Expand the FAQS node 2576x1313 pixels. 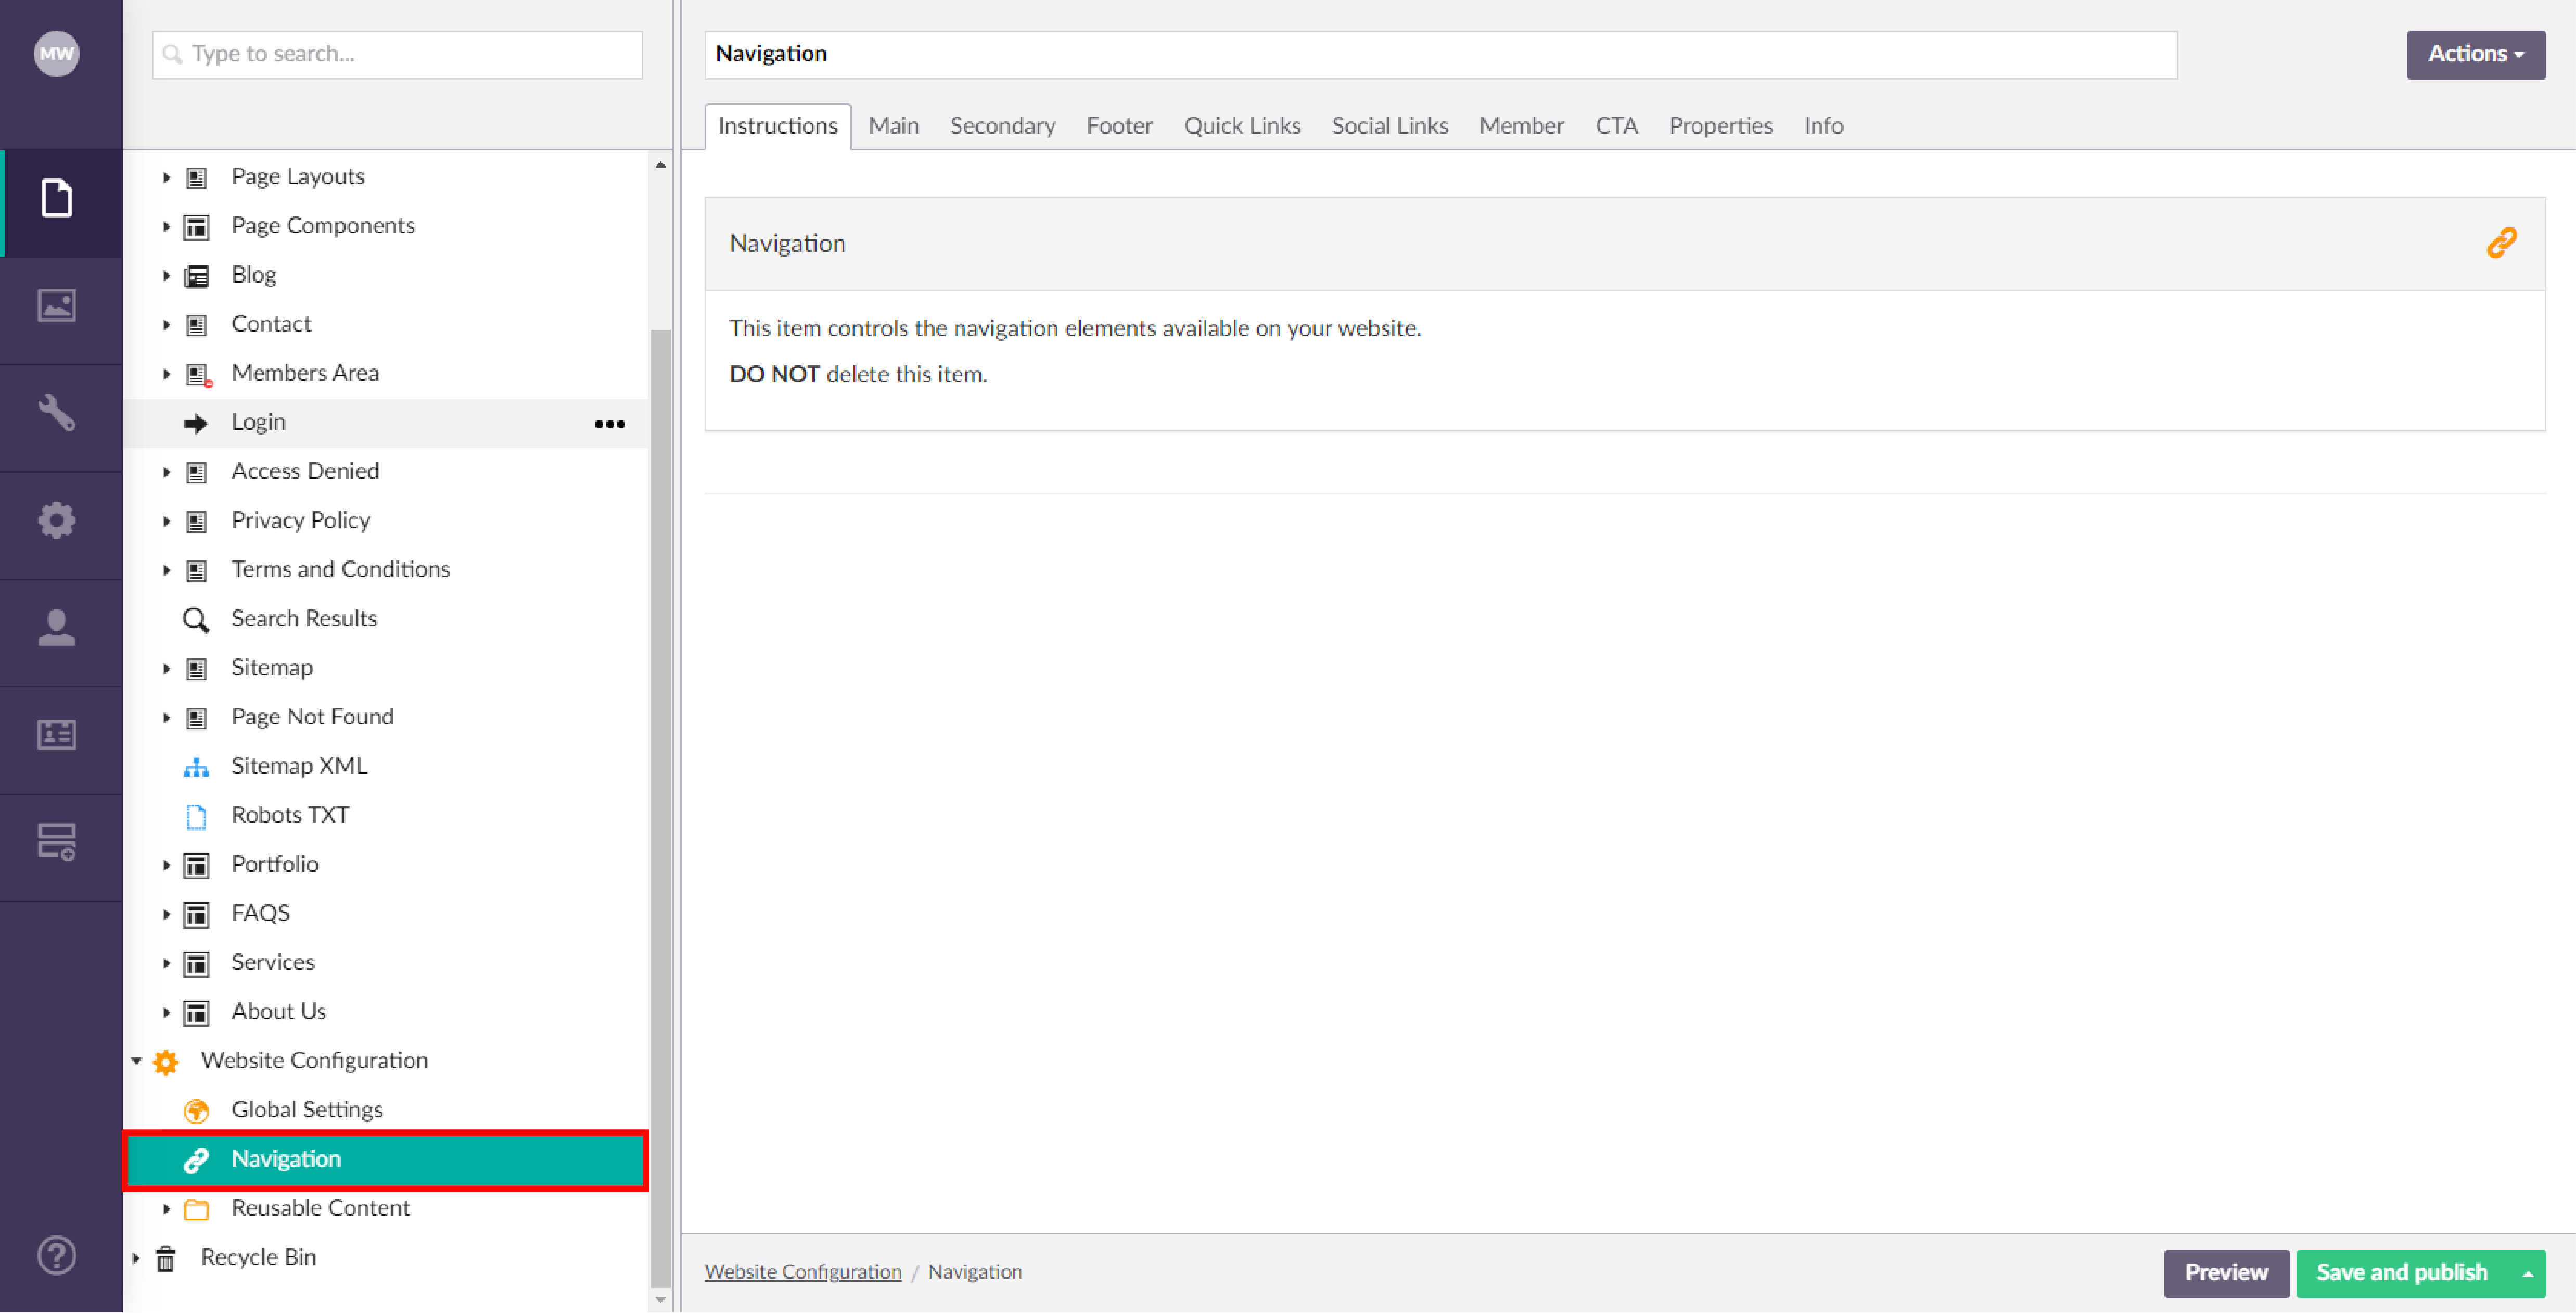coord(166,913)
